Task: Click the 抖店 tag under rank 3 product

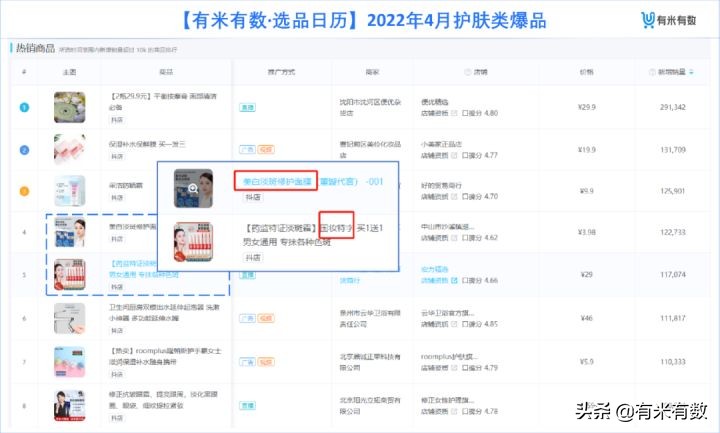Action: [x=117, y=197]
